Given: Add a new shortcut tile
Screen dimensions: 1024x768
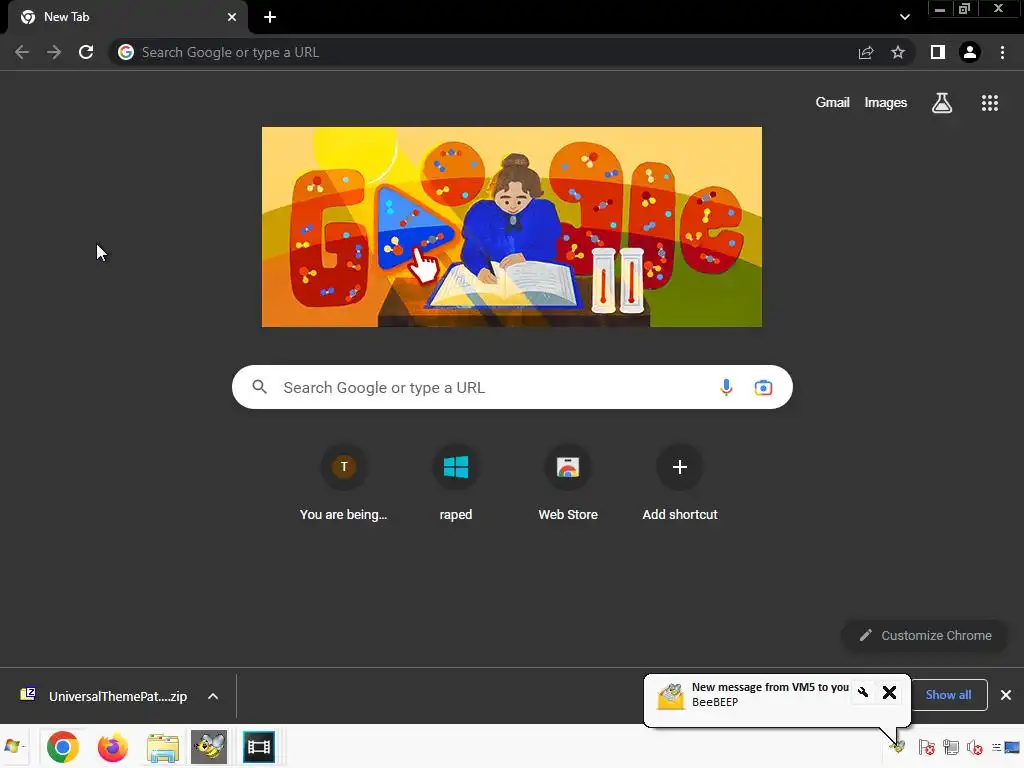Looking at the screenshot, I should 680,484.
